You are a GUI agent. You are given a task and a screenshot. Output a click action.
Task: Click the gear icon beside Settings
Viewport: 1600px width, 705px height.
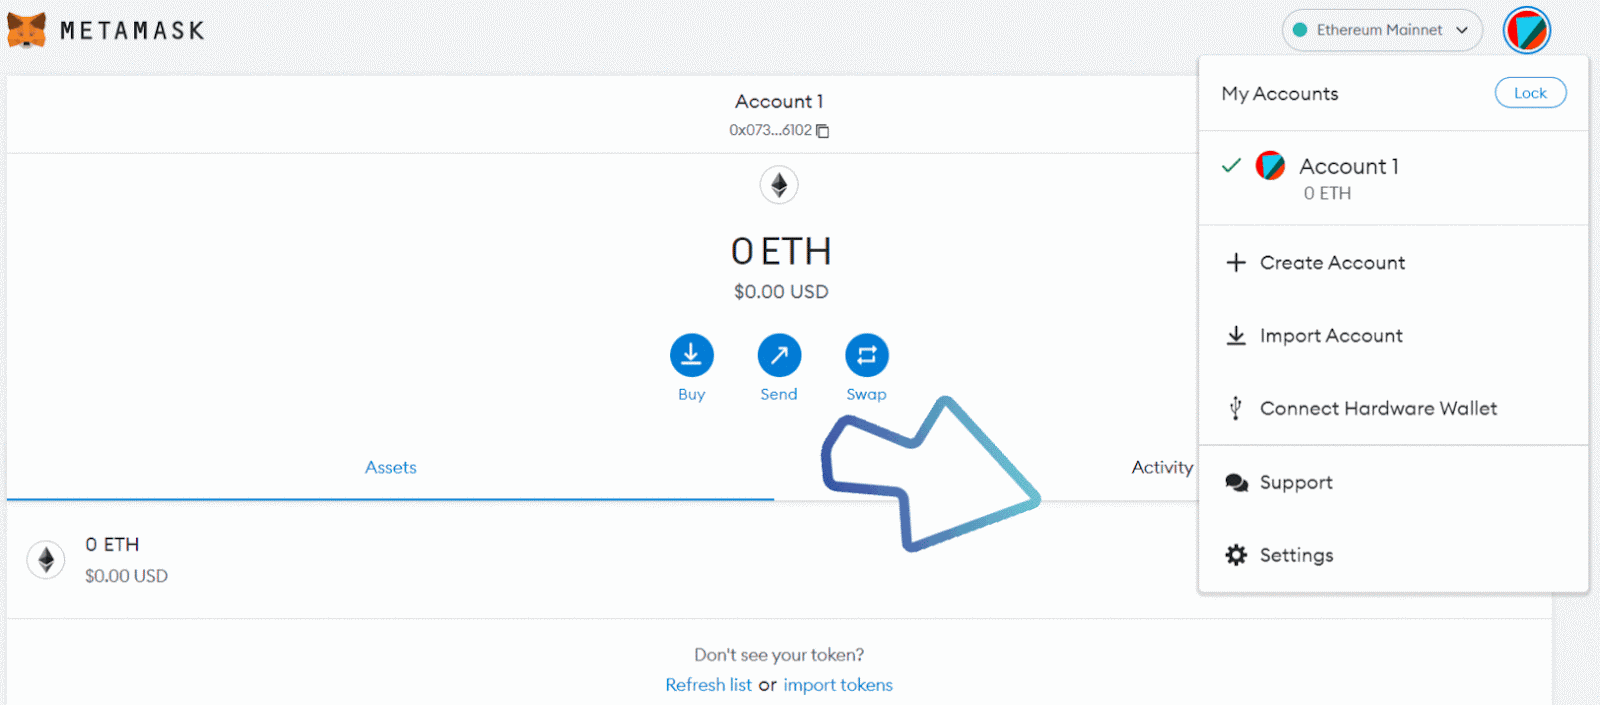tap(1236, 555)
